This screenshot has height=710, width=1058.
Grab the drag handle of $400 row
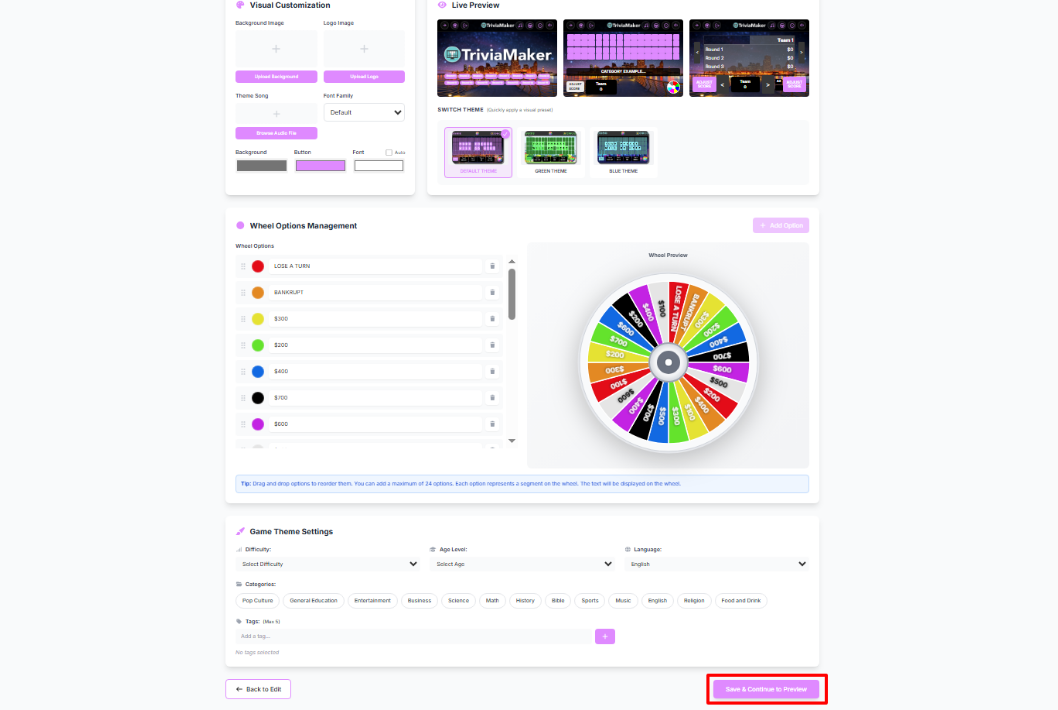[x=243, y=371]
